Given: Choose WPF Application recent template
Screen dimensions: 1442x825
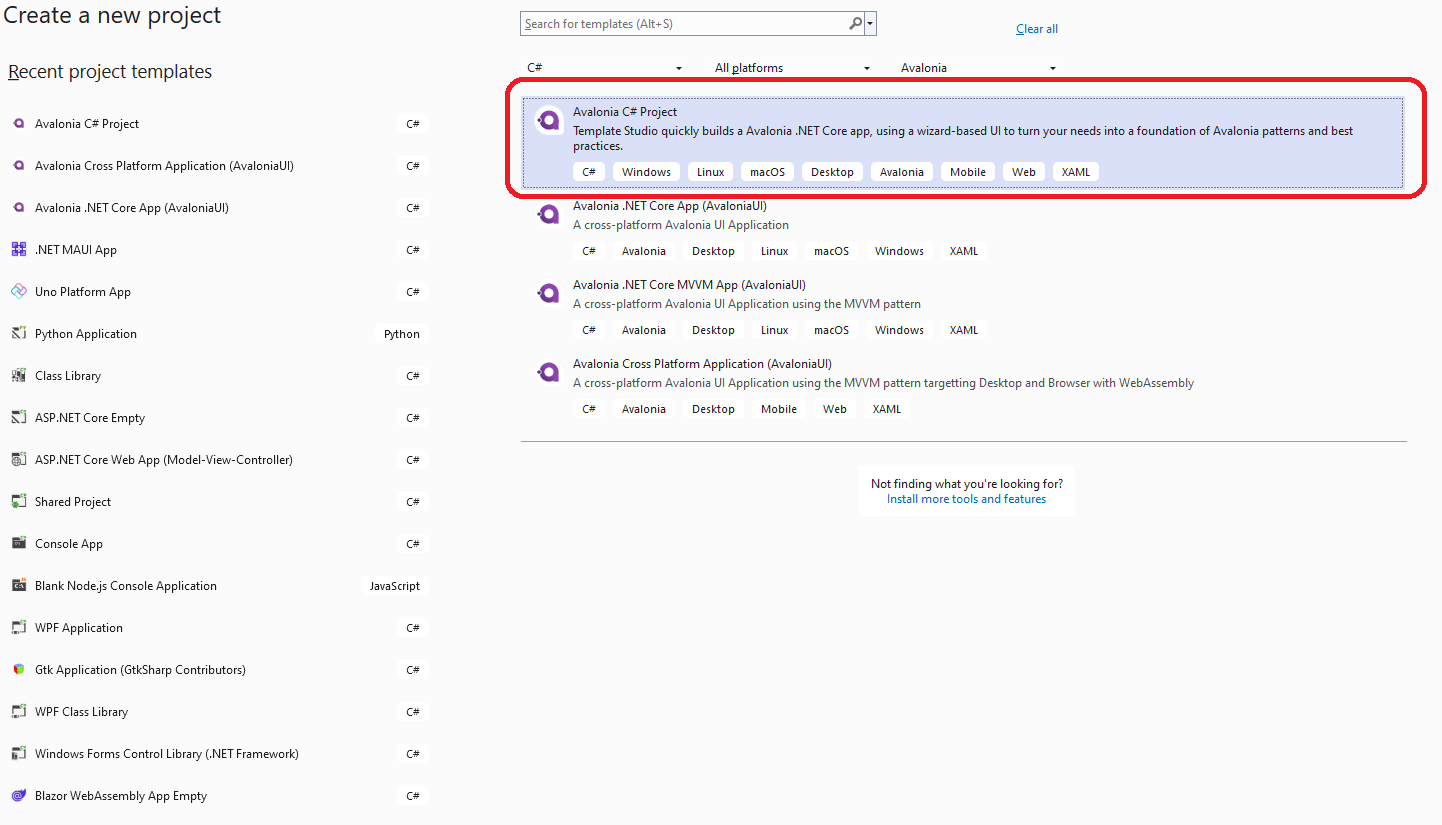Looking at the screenshot, I should 217,628.
